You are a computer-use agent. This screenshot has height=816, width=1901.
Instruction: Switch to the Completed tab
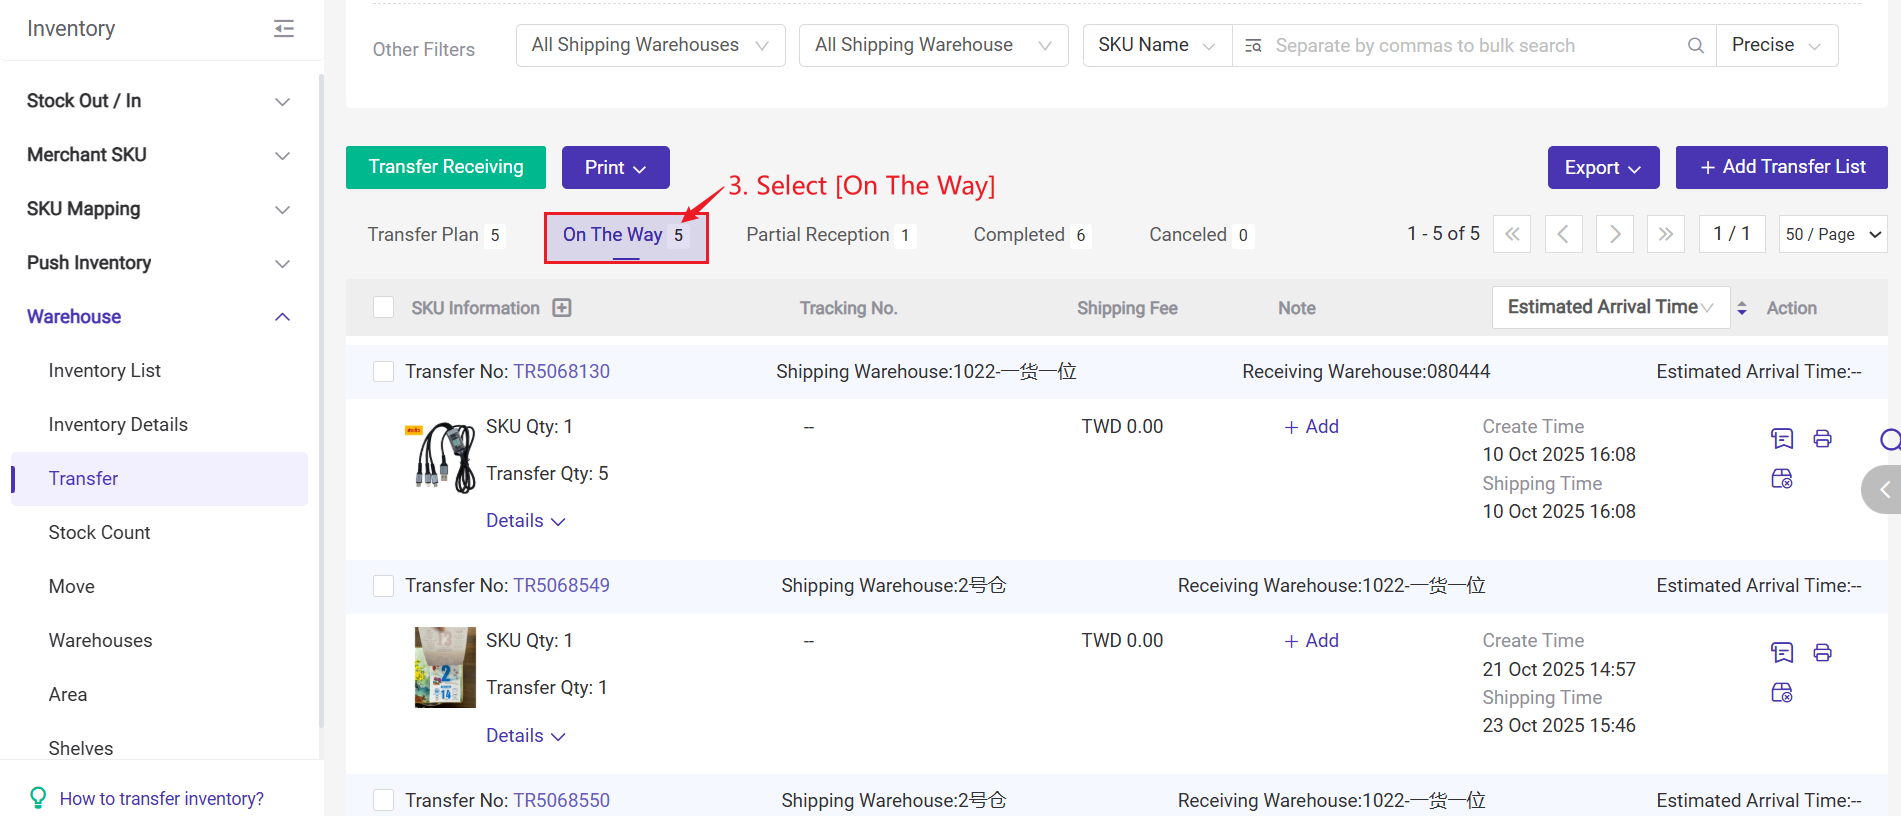click(x=1018, y=235)
